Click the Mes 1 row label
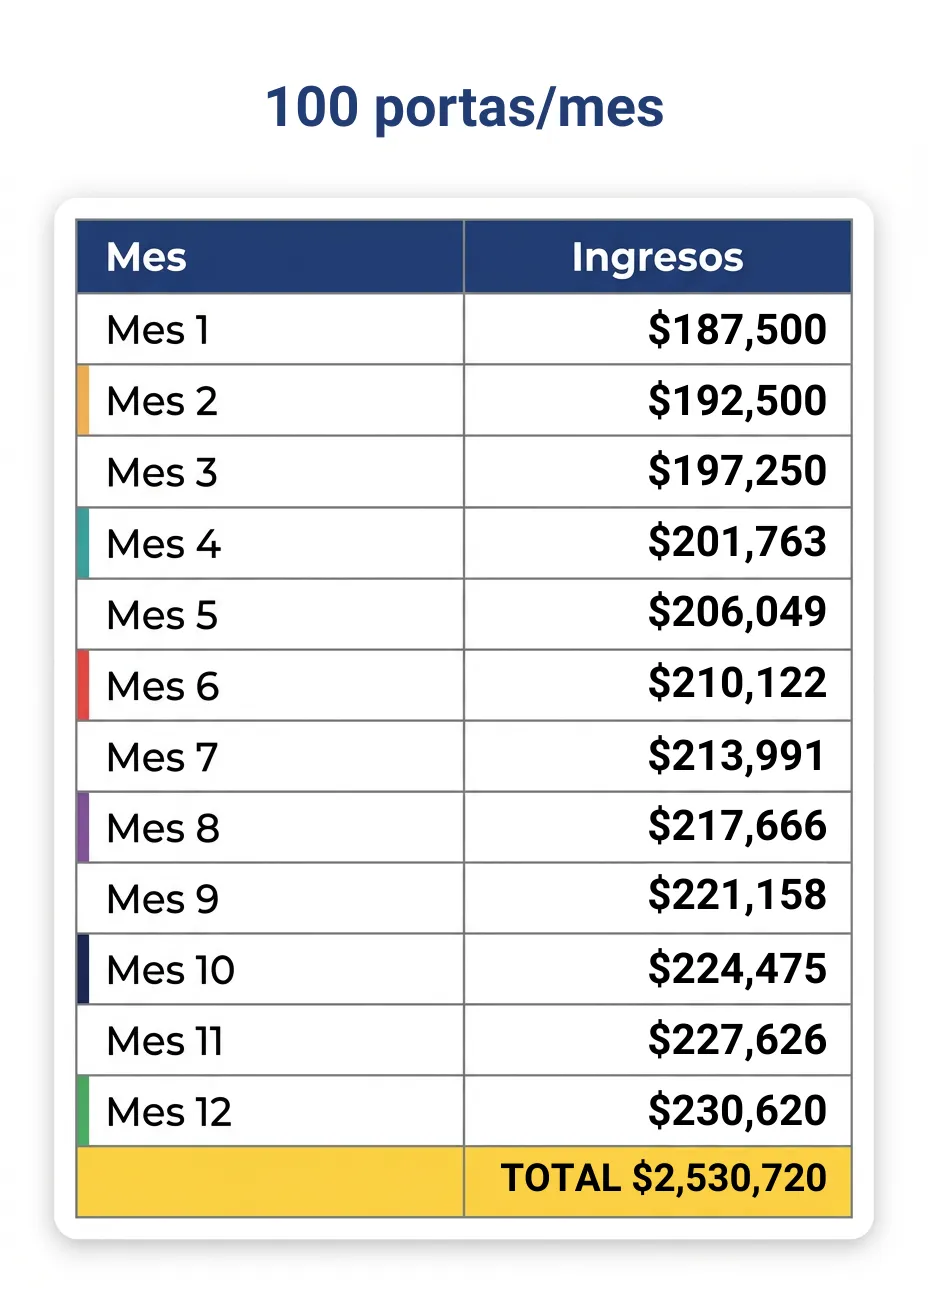The image size is (928, 1300). coord(158,330)
